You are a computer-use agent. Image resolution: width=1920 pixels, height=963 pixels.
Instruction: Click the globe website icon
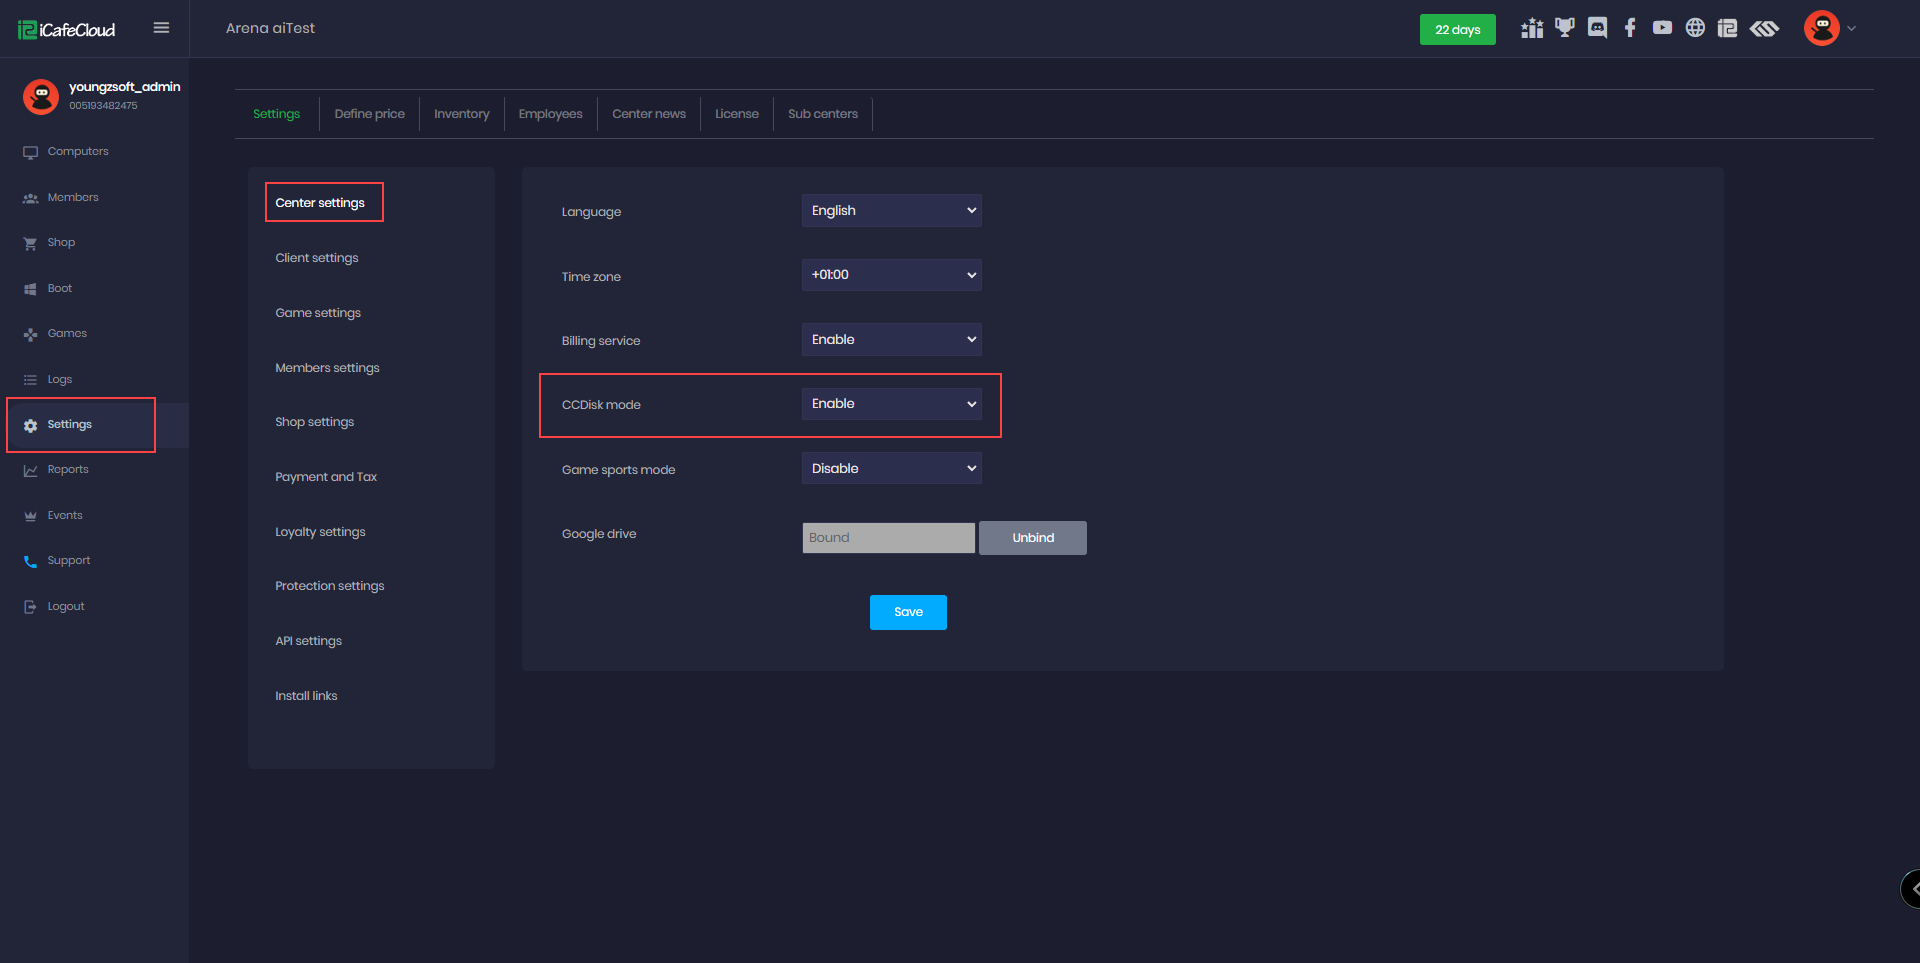point(1695,28)
